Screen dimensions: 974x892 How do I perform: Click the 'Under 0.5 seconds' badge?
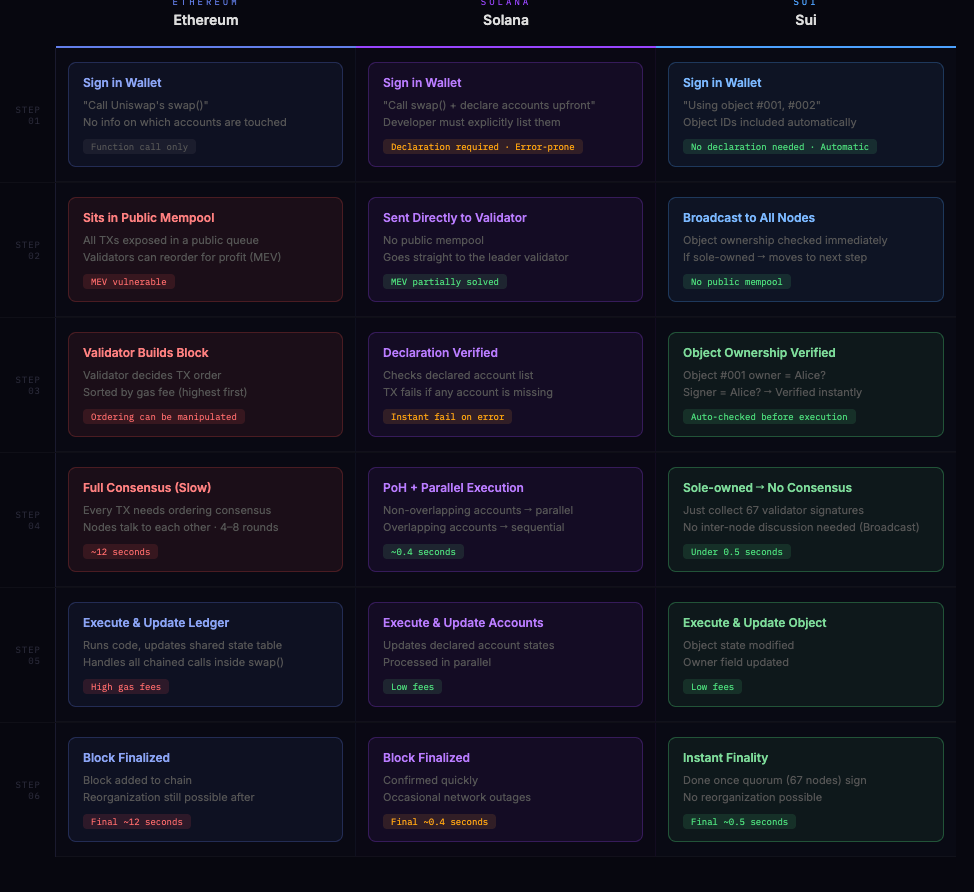pos(737,552)
